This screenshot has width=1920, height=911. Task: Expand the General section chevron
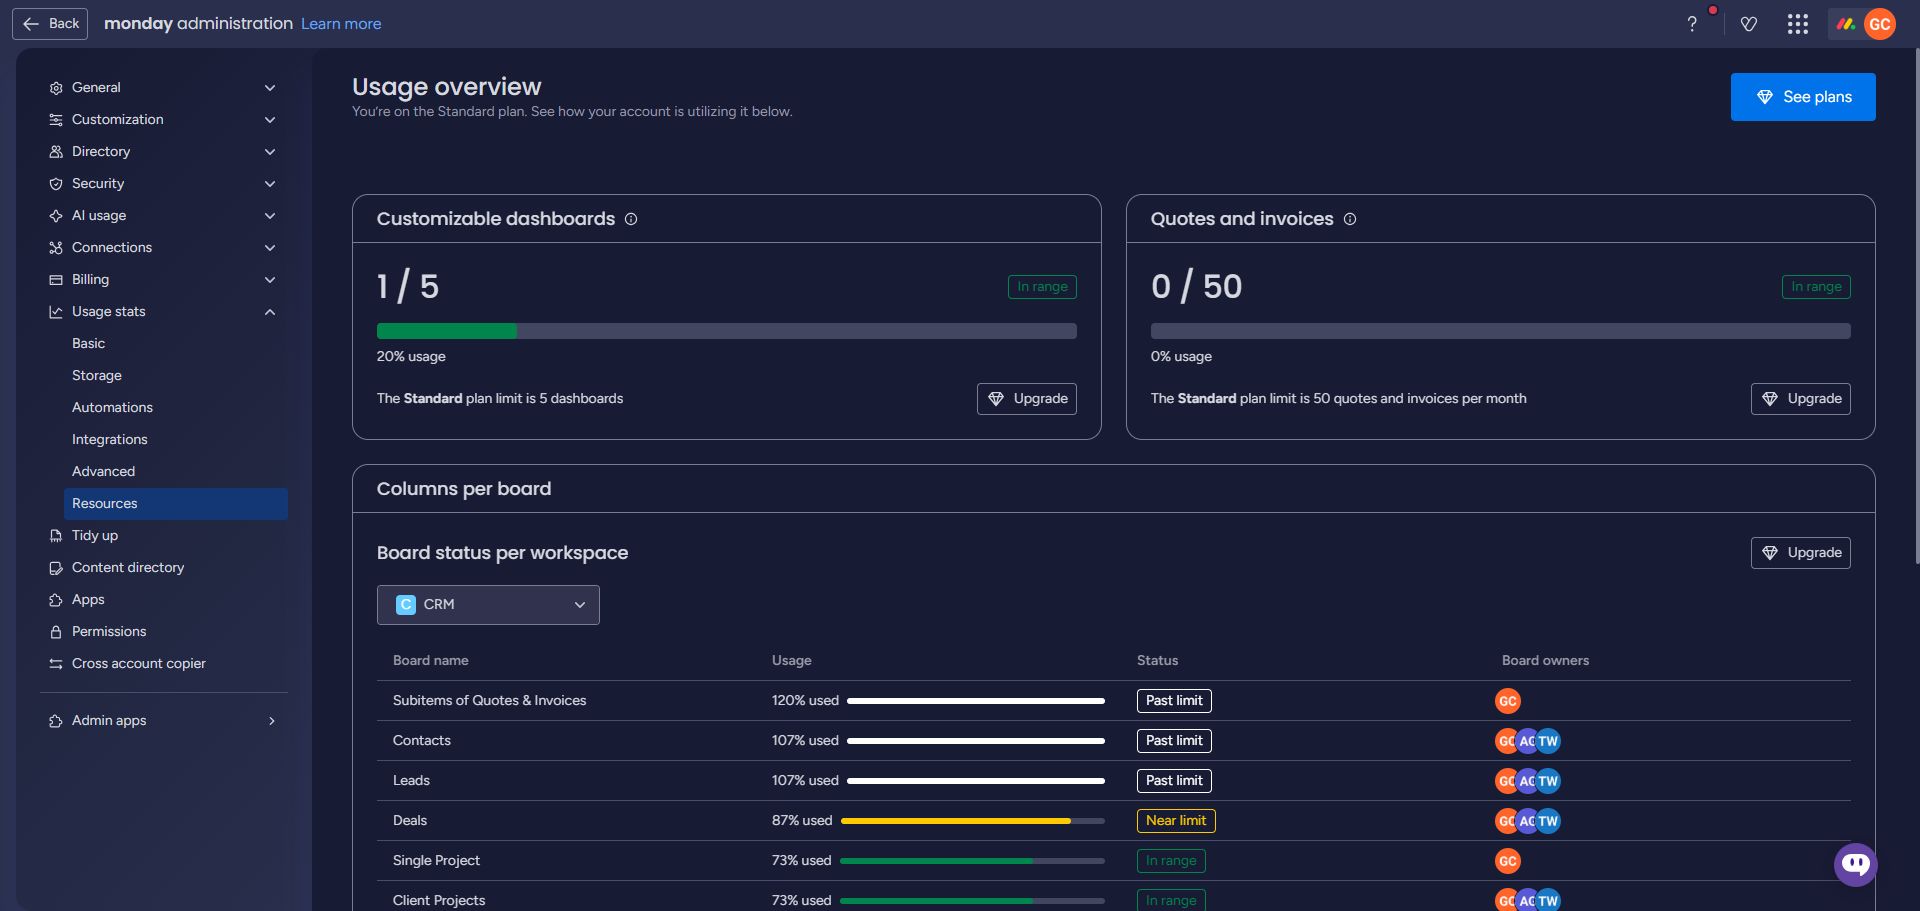[270, 88]
